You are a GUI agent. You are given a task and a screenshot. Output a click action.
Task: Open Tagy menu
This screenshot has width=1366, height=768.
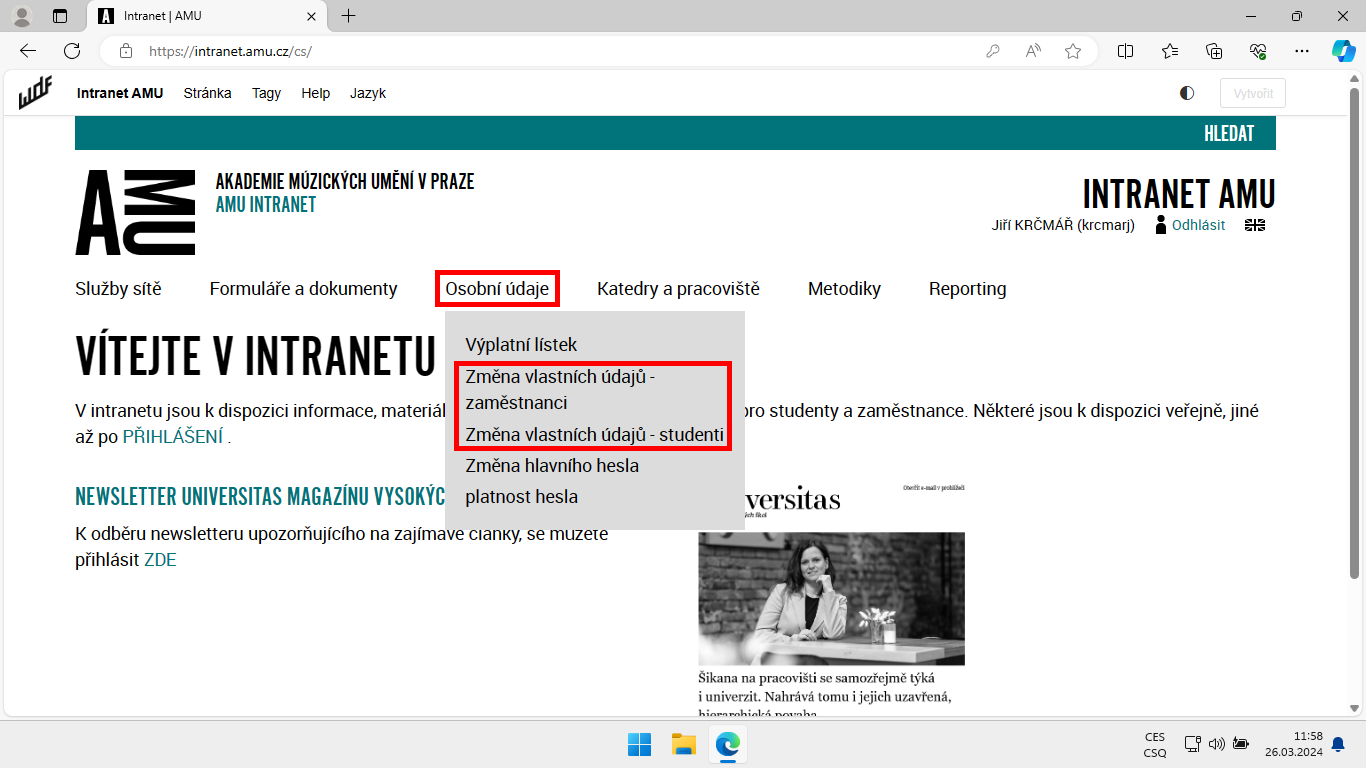pos(266,93)
